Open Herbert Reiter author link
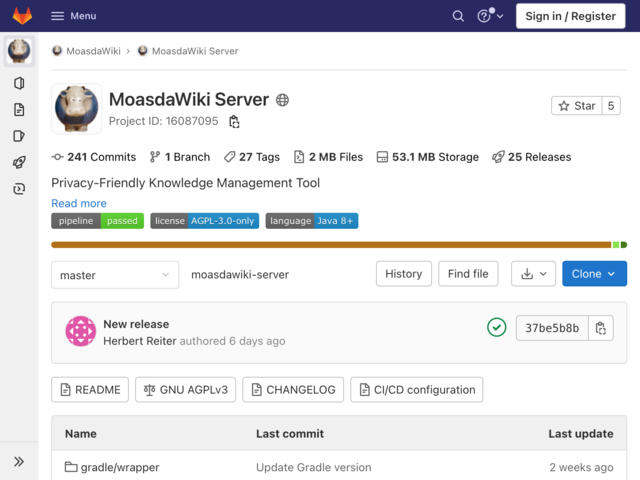Viewport: 640px width, 480px height. tap(140, 341)
